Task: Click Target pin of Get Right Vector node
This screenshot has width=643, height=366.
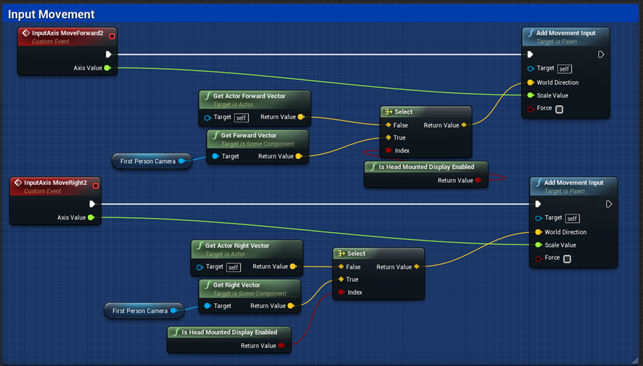Action: click(207, 306)
